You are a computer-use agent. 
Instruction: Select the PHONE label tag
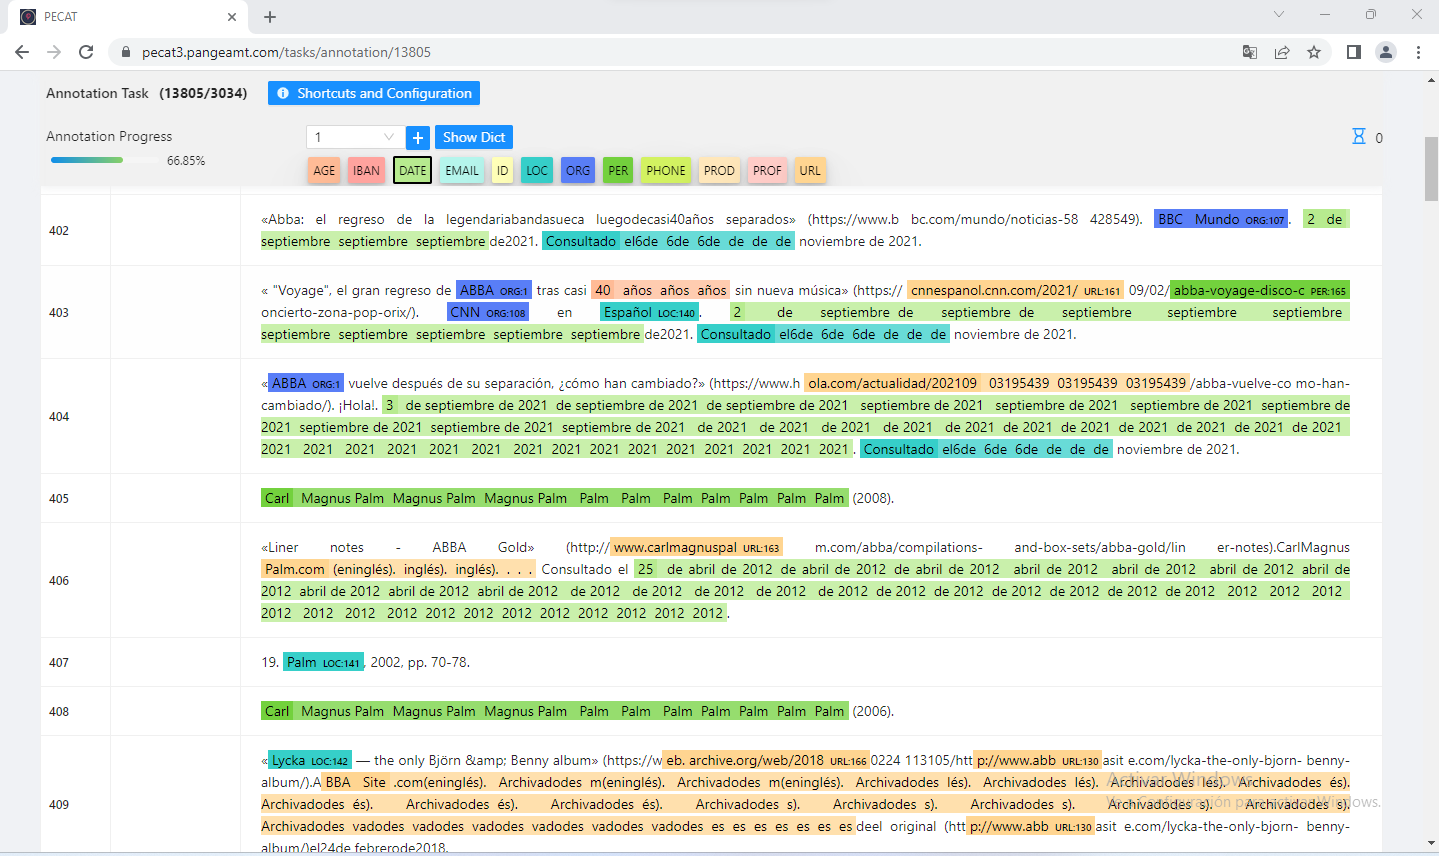coord(666,171)
